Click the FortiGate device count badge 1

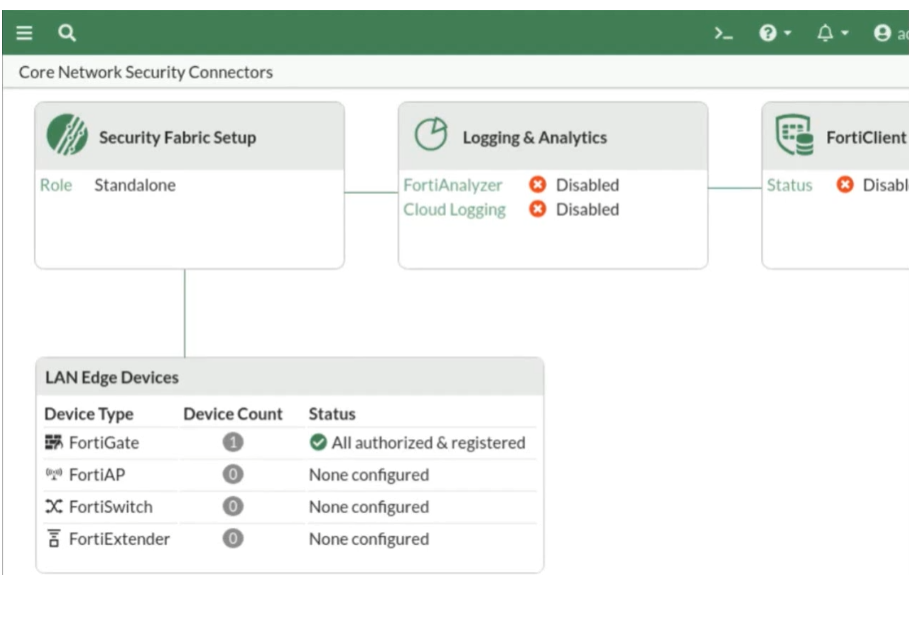[233, 442]
